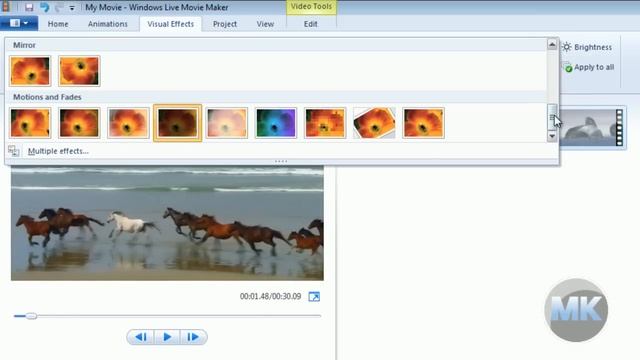Click the Previous frame button
Viewport: 640px width, 360px height.
(141, 337)
